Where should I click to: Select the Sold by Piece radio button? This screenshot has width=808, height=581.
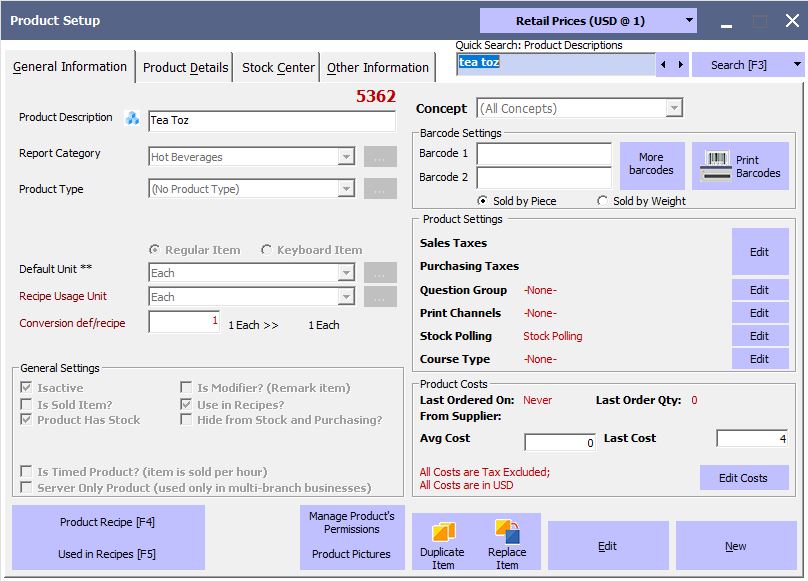tap(482, 201)
